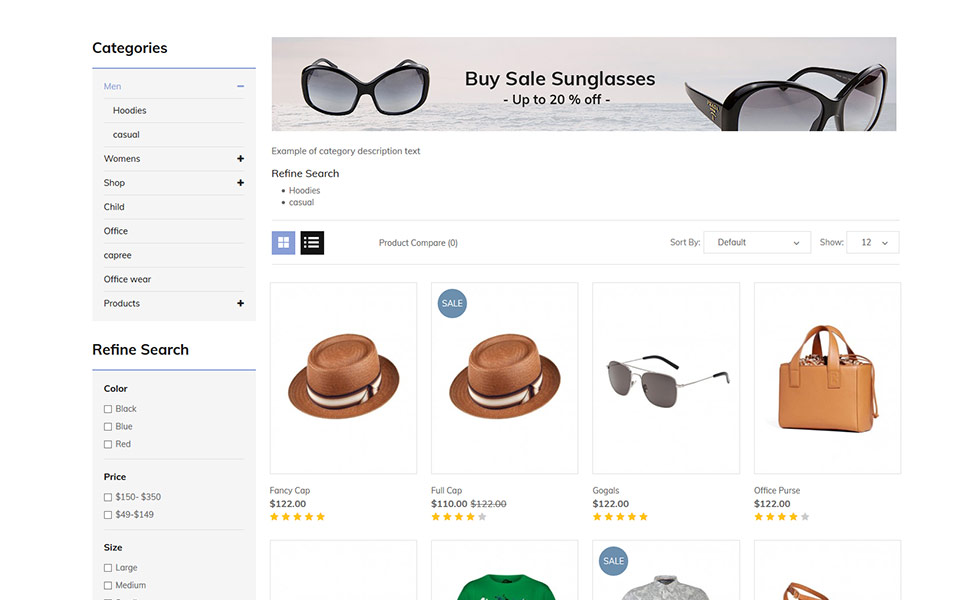The image size is (965, 600).
Task: Click the SALE badge on Full Cap
Action: coord(452,303)
